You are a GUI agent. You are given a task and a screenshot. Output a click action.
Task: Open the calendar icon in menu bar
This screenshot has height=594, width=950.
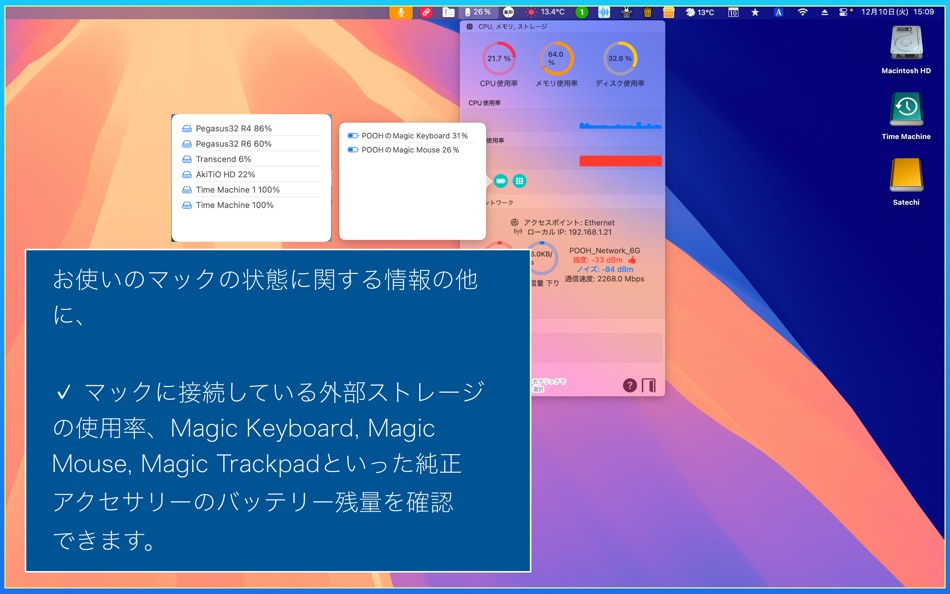733,12
